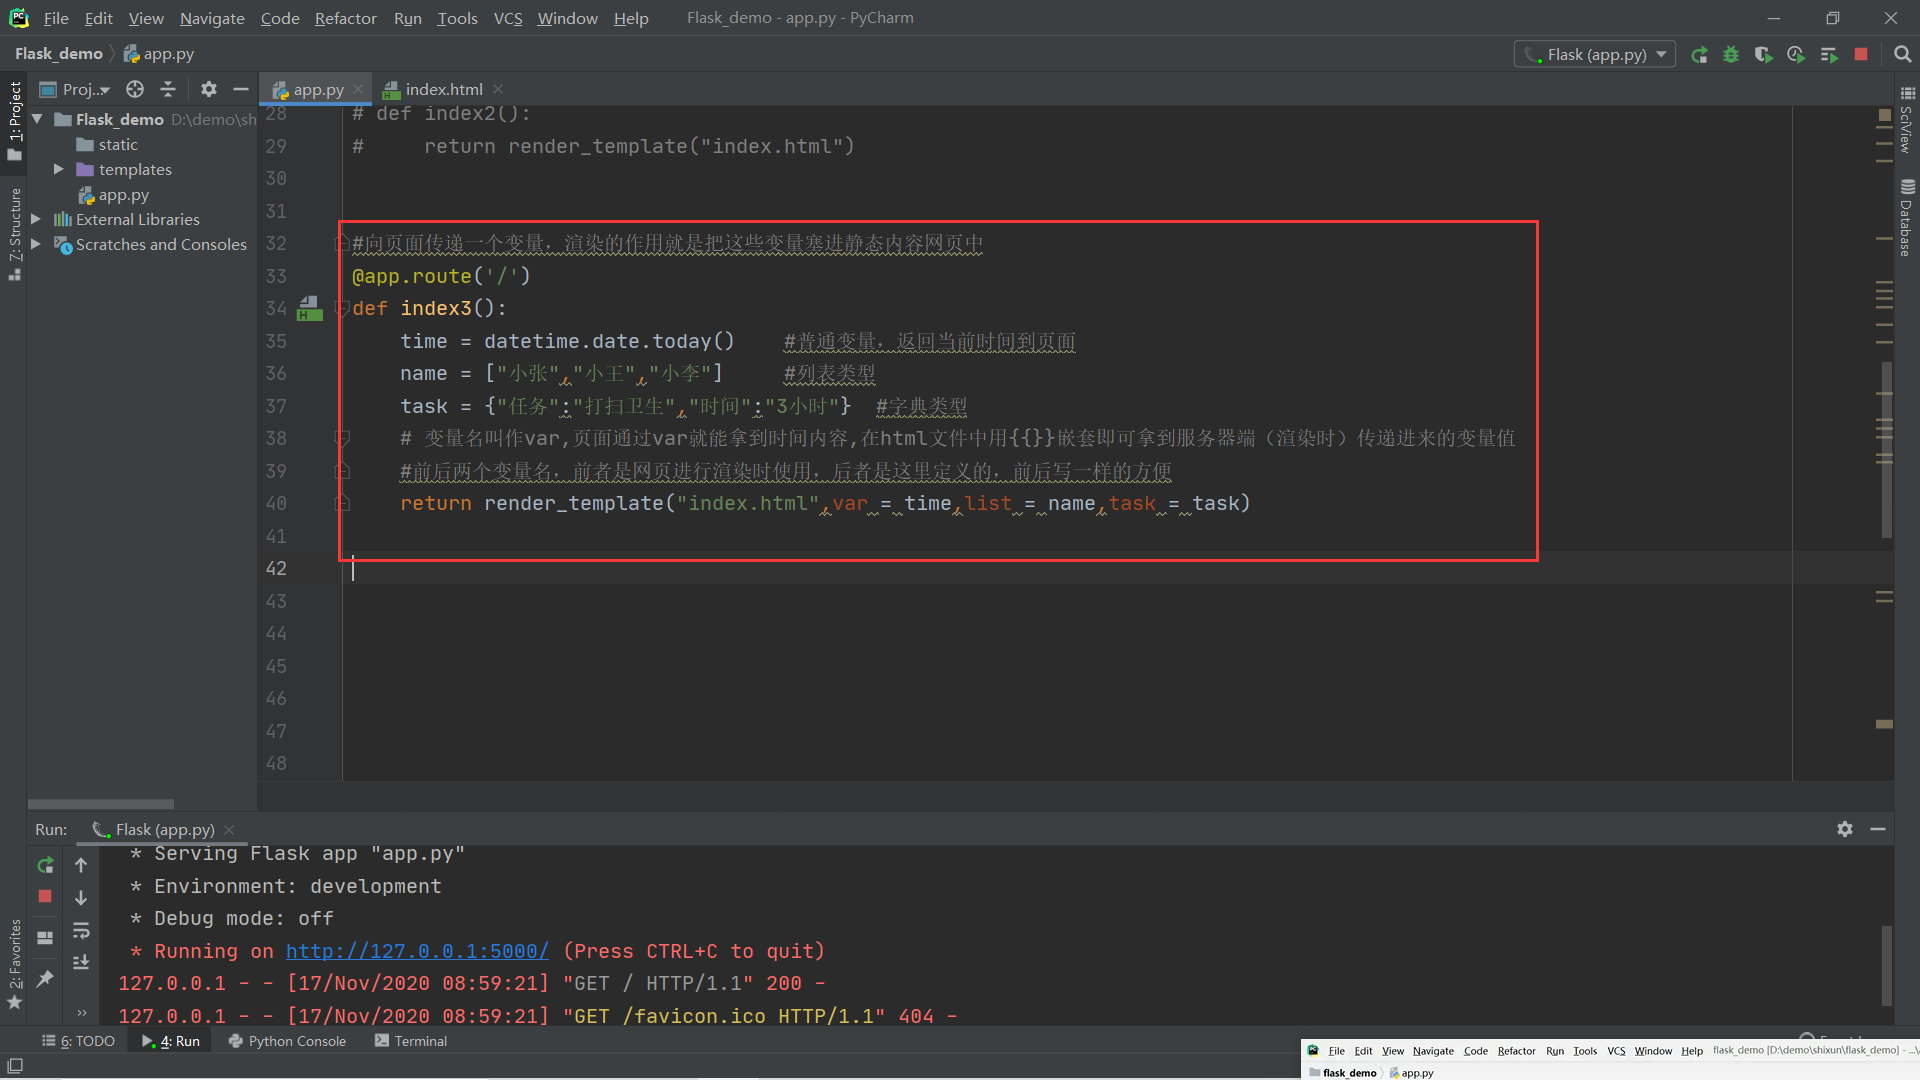The width and height of the screenshot is (1920, 1080).
Task: Toggle scroll to end in console
Action: [x=81, y=962]
